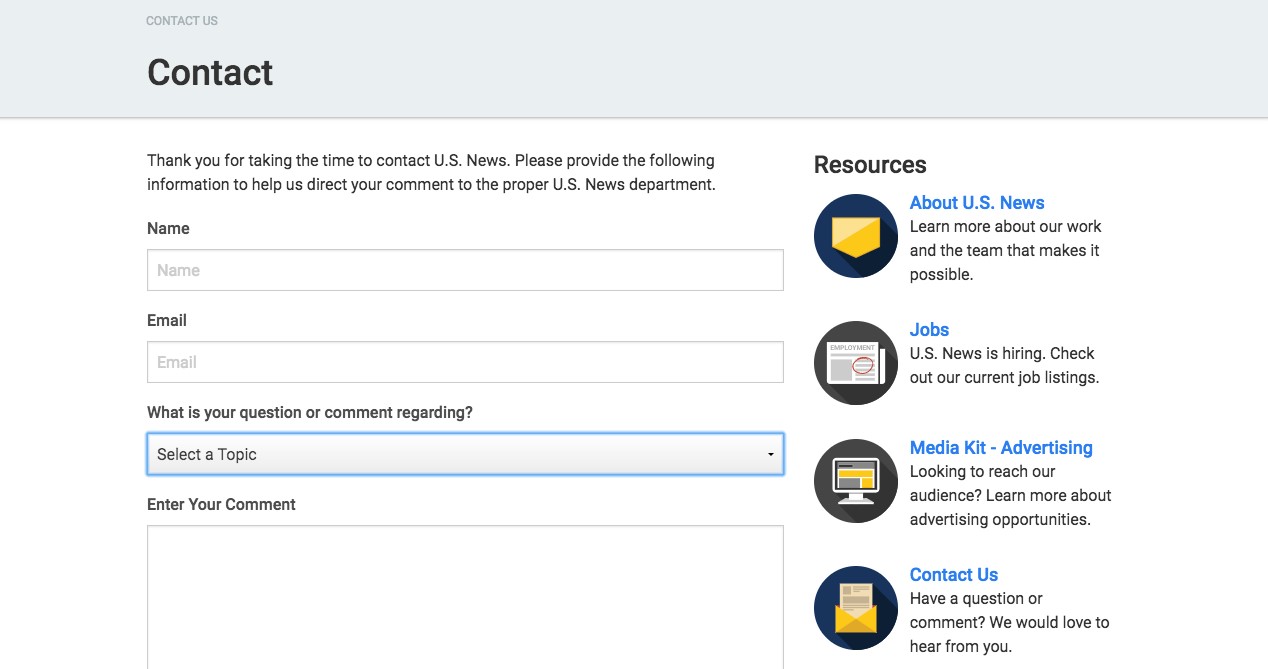
Task: Click inside the Enter Your Comment box
Action: pos(465,597)
